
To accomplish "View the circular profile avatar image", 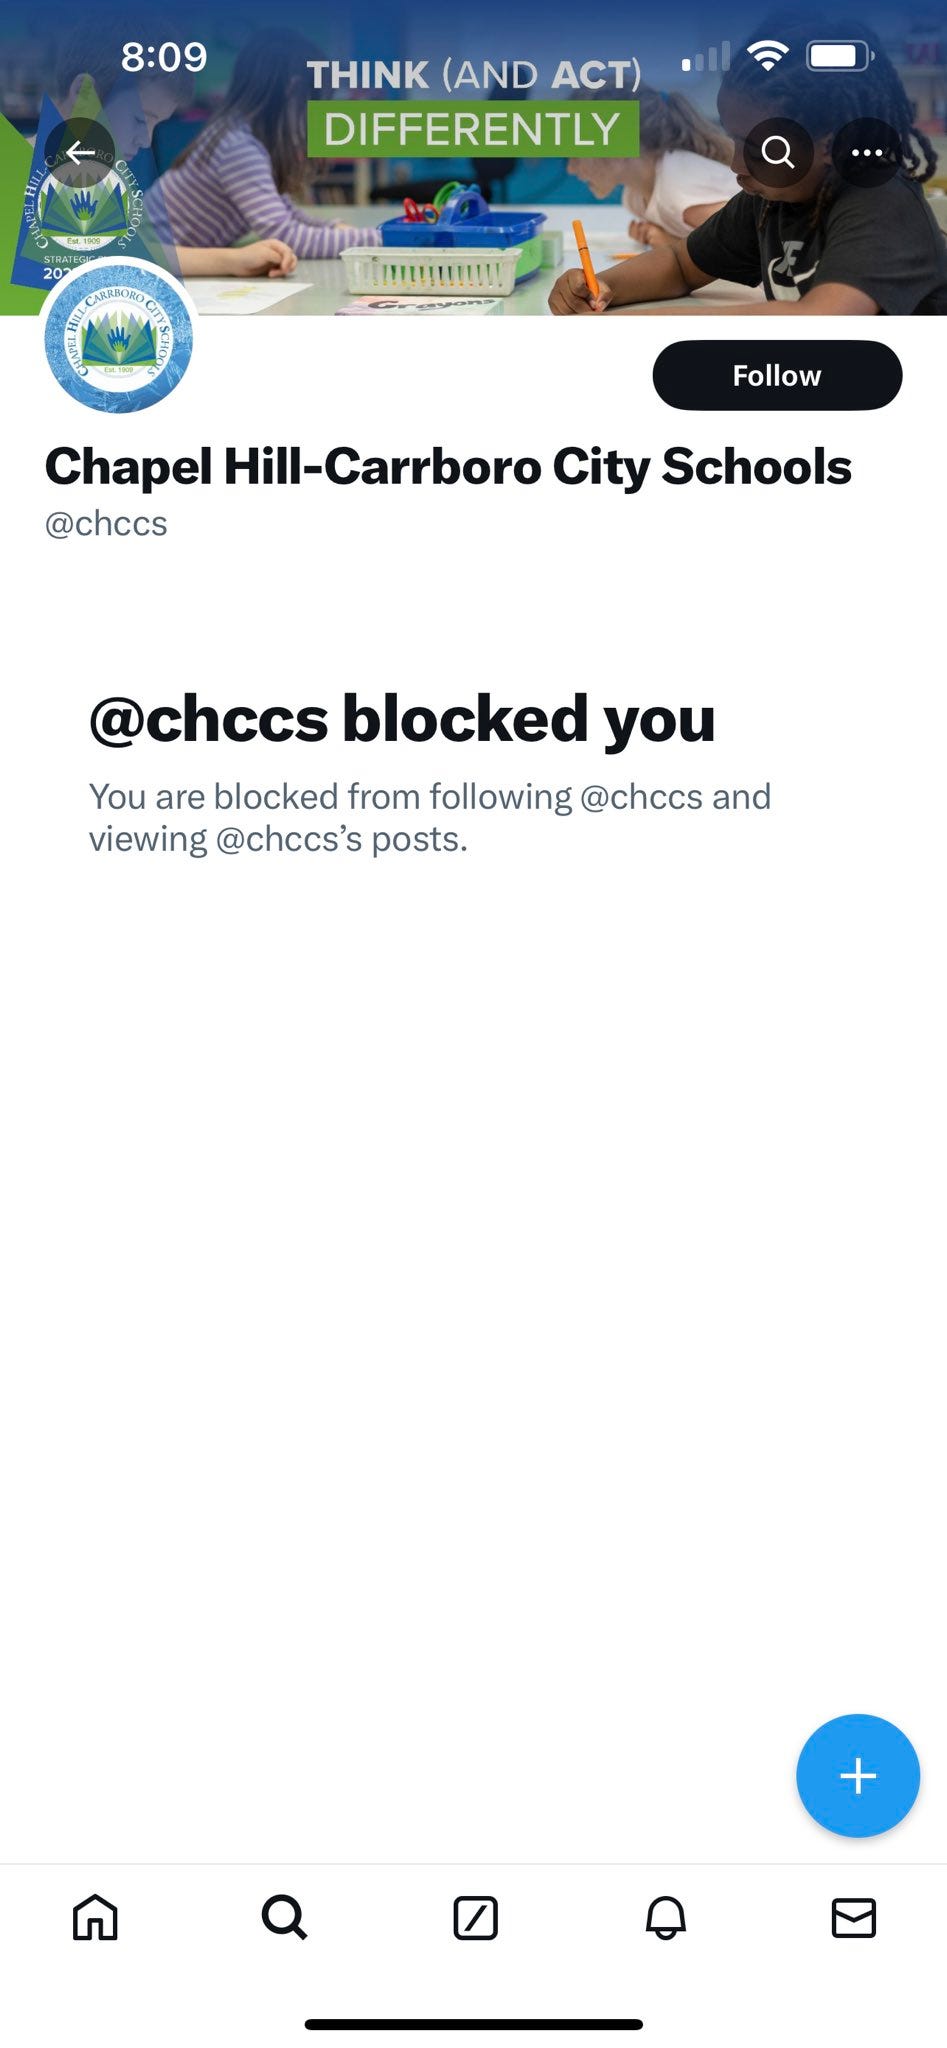I will coord(119,337).
